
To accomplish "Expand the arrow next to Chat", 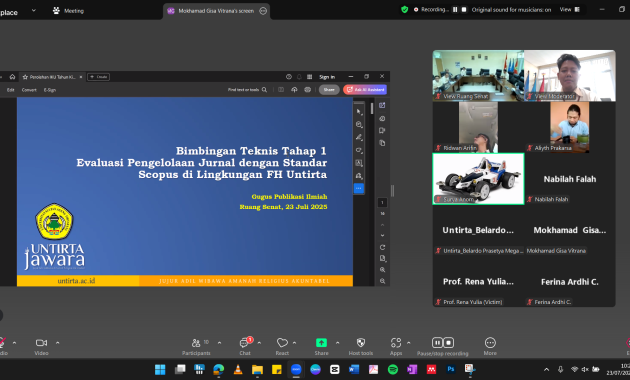I will click(259, 343).
